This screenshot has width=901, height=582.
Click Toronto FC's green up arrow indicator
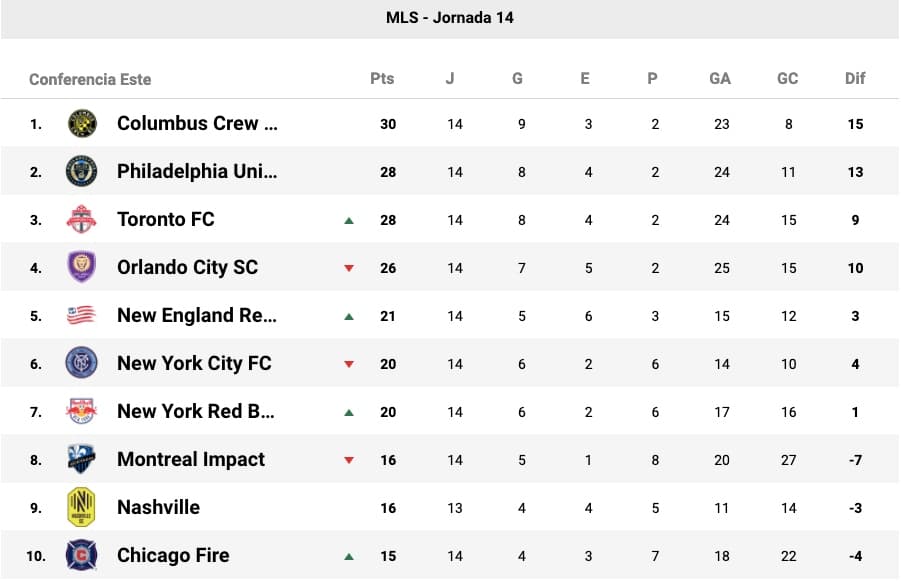349,220
